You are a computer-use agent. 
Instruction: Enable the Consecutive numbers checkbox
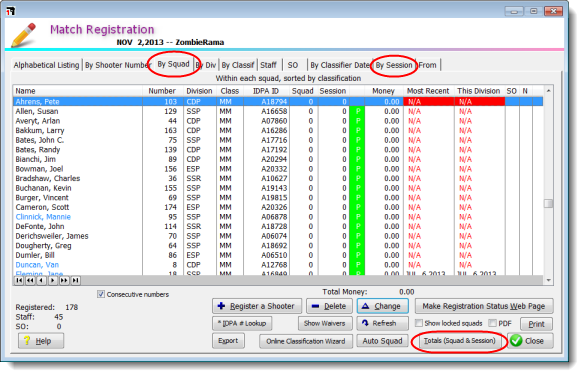(x=101, y=294)
